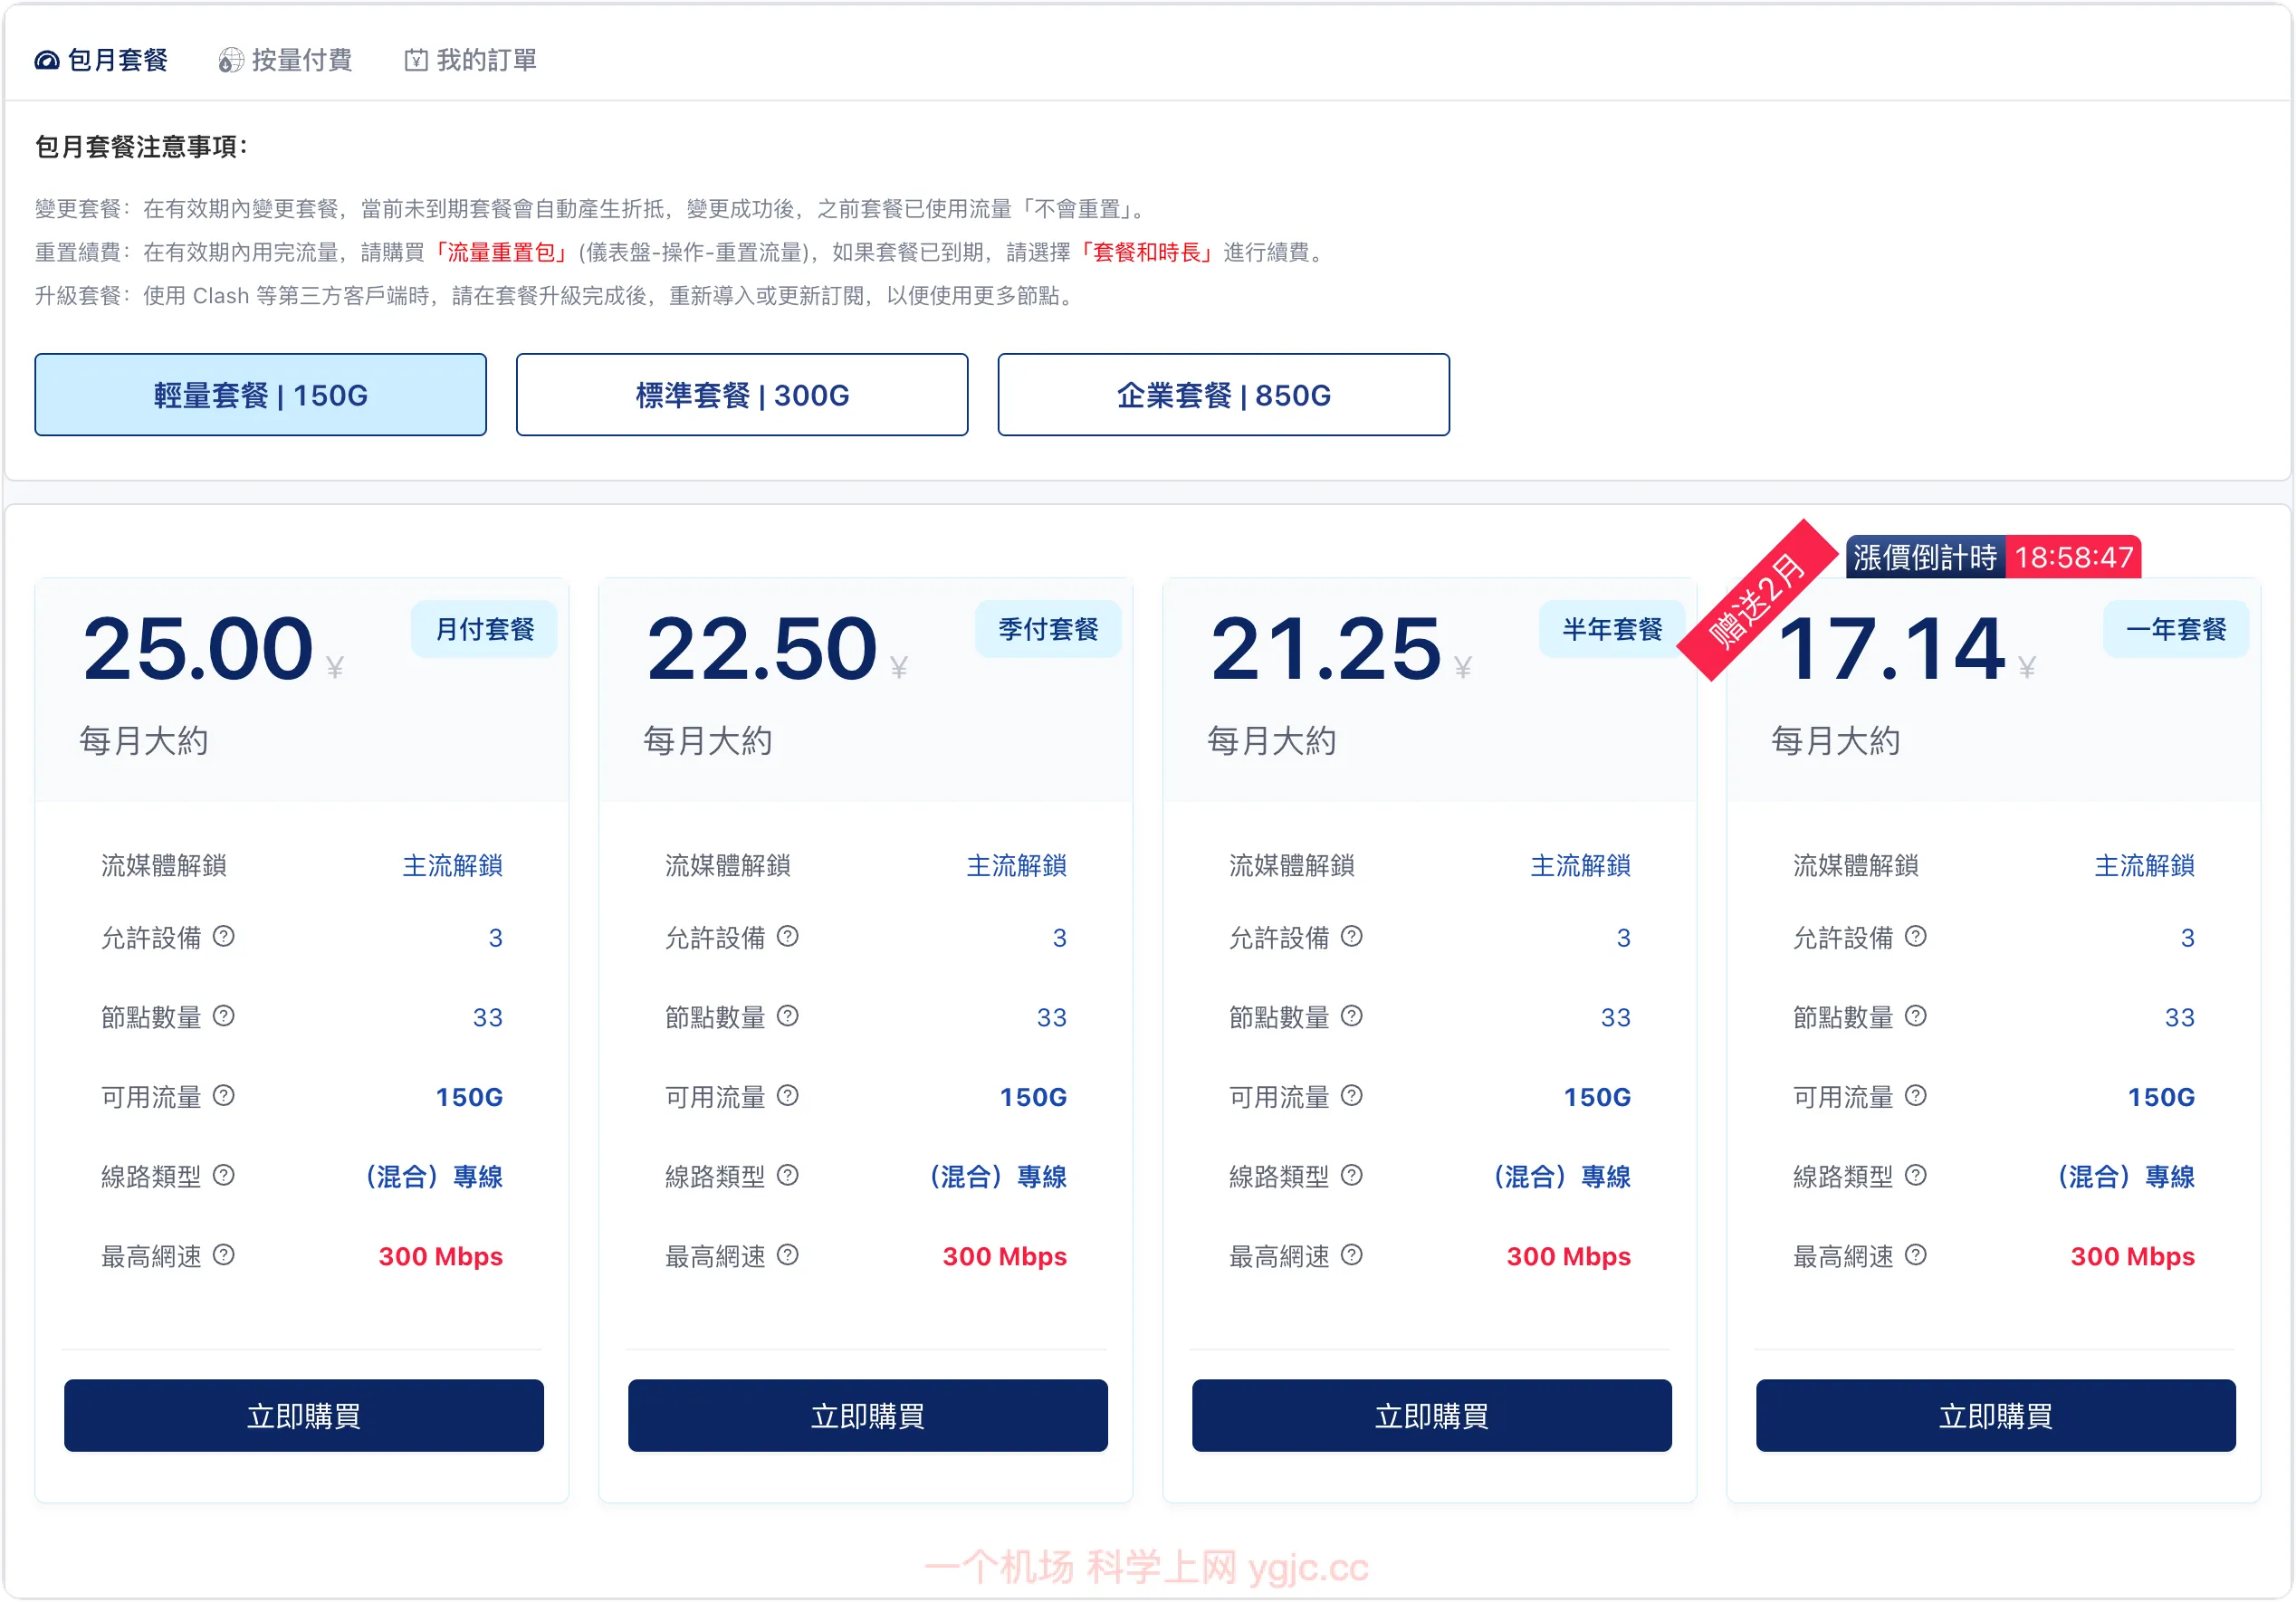Click help icon beside 允許設備 in monthly plan

pos(224,936)
